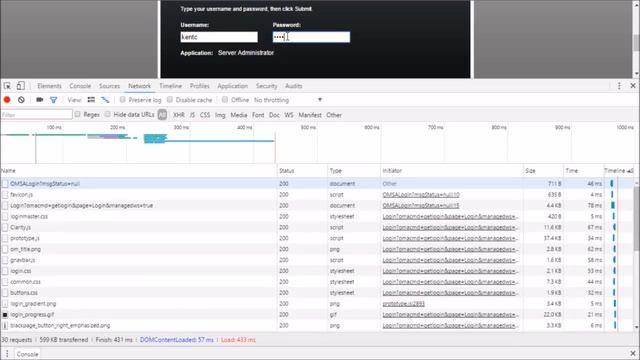The height and width of the screenshot is (360, 640).
Task: Filter requests by Font
Action: (x=258, y=115)
